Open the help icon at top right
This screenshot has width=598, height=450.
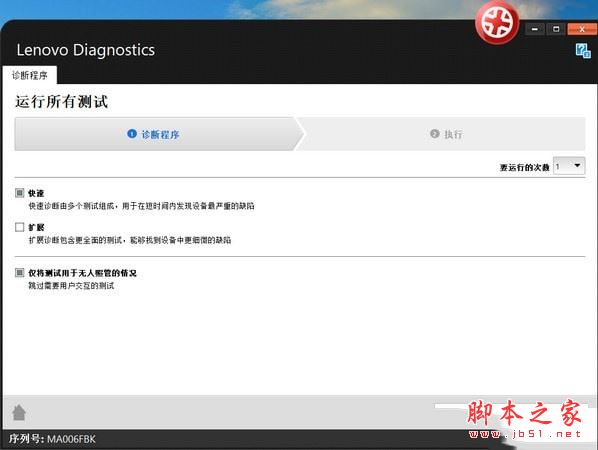pos(583,51)
